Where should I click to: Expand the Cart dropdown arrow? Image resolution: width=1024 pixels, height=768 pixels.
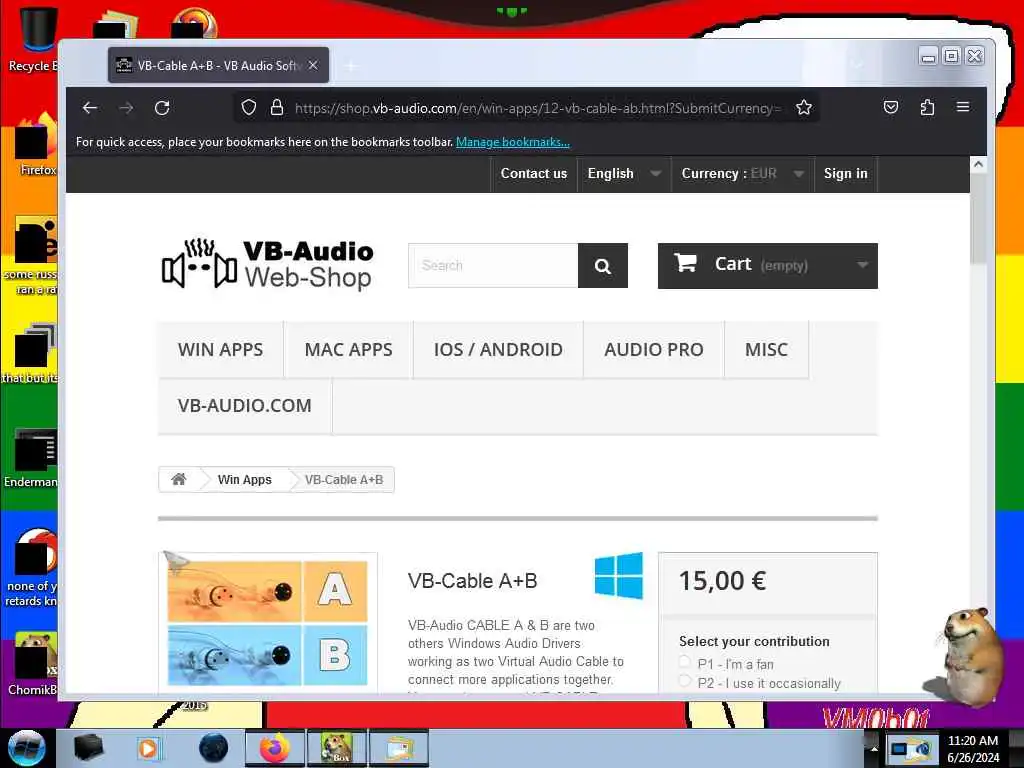(x=863, y=265)
